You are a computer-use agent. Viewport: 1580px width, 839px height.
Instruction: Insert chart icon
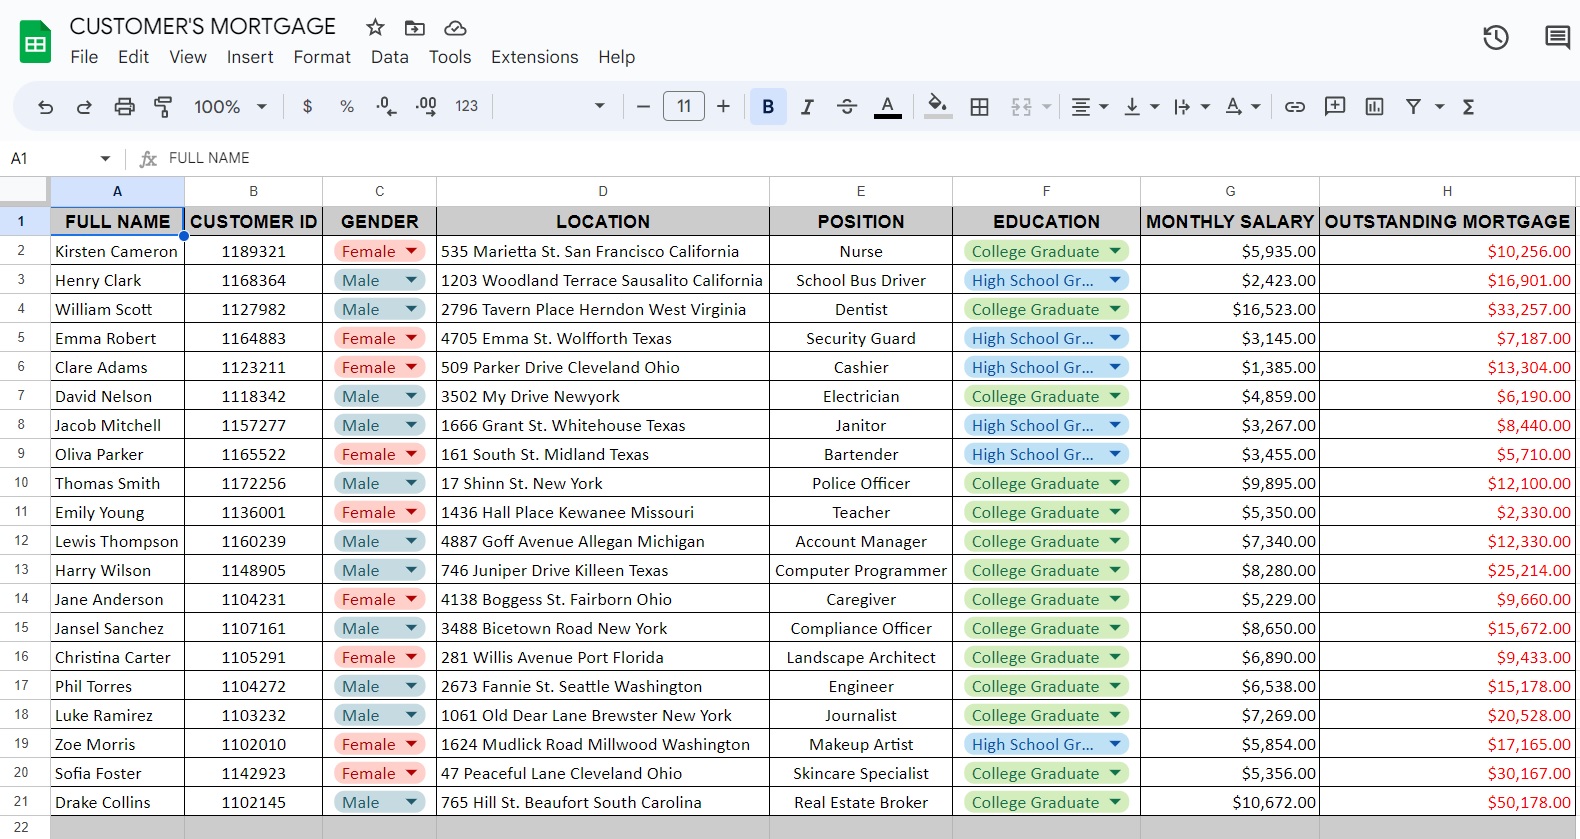(1375, 107)
